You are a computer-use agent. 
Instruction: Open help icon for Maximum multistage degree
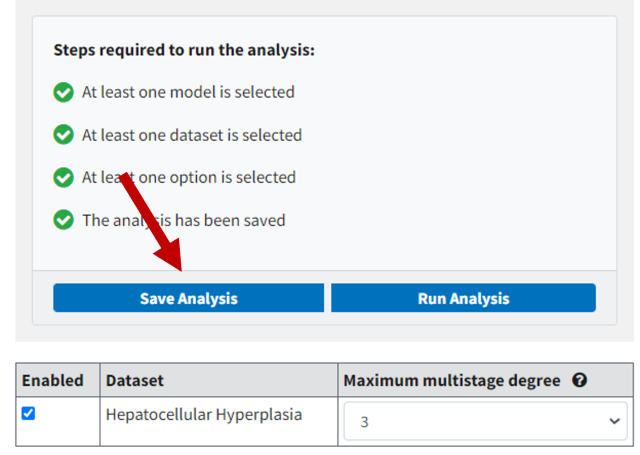(579, 381)
